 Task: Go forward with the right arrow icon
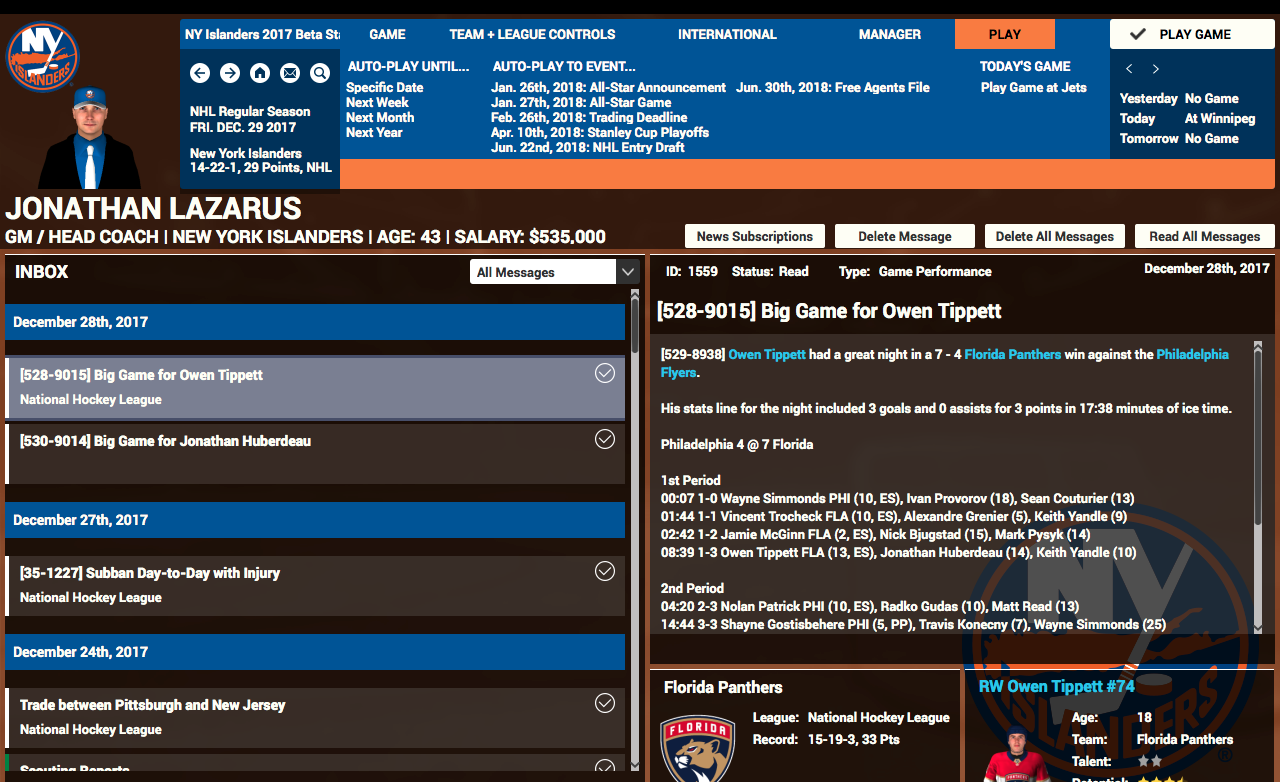230,73
